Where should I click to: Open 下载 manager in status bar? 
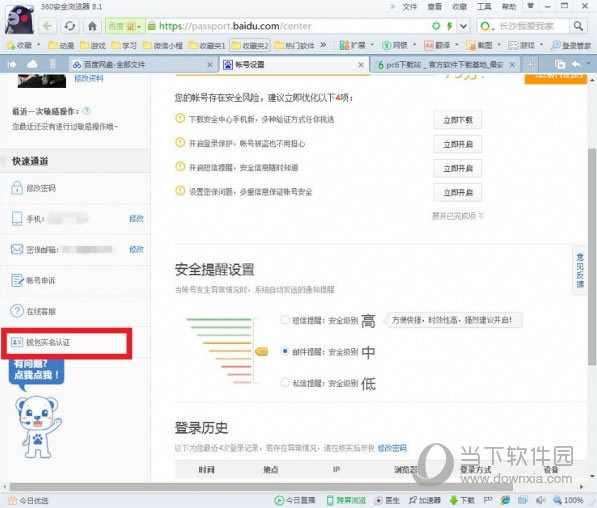pos(462,500)
